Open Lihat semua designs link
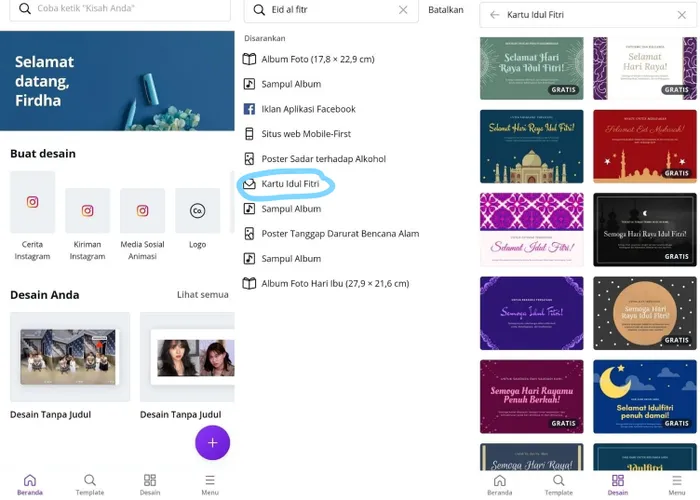 click(x=203, y=295)
